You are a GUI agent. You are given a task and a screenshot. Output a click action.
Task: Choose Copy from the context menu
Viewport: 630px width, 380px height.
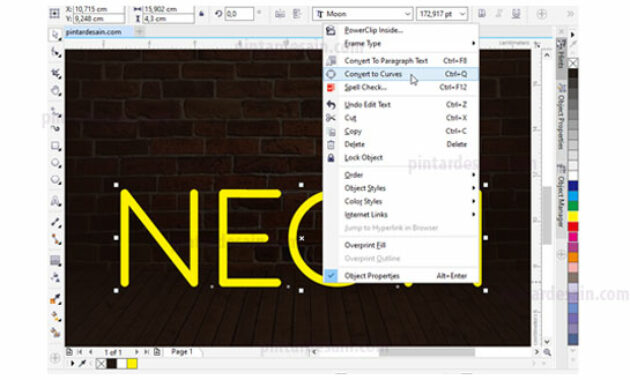click(x=401, y=131)
